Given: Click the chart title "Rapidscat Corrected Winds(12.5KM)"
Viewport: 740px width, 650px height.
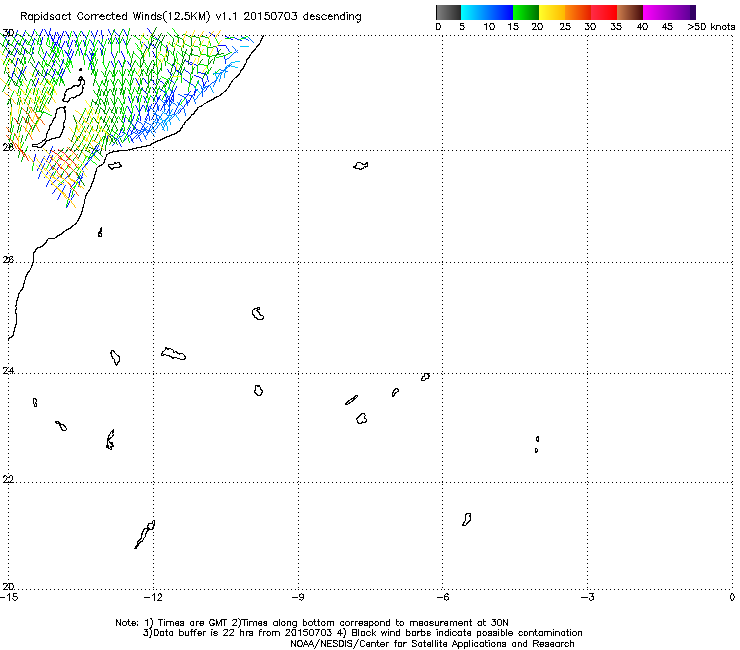Looking at the screenshot, I should (x=115, y=17).
